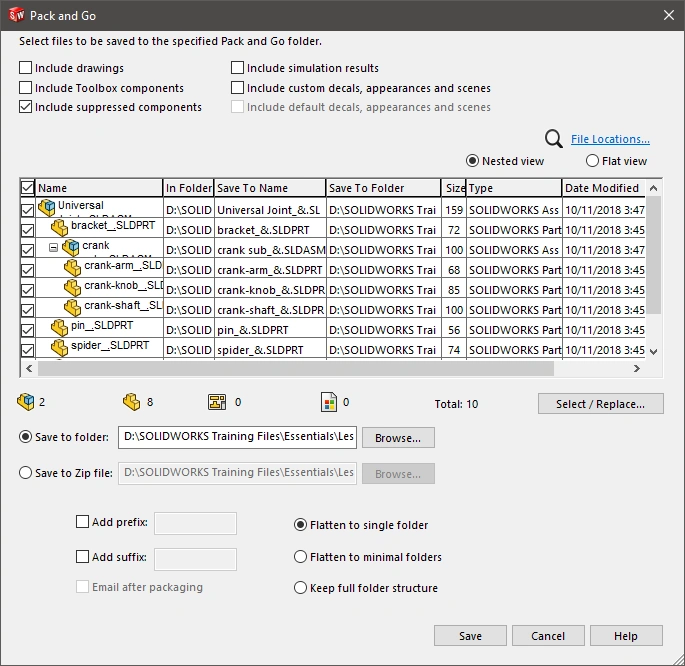Image resolution: width=685 pixels, height=666 pixels.
Task: Click the assembly count icon showing 2
Action: [x=26, y=402]
